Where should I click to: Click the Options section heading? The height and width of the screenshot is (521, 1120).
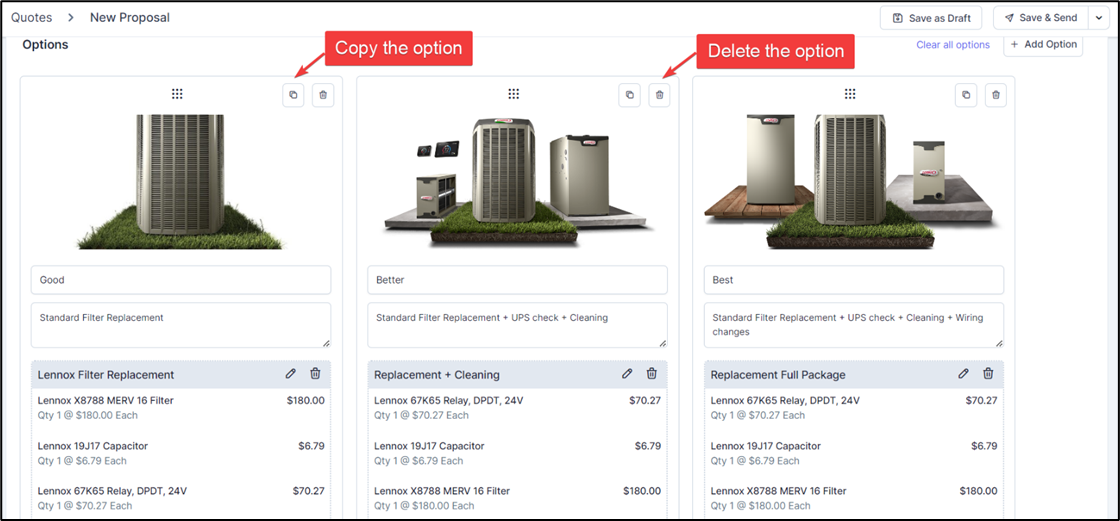point(45,44)
